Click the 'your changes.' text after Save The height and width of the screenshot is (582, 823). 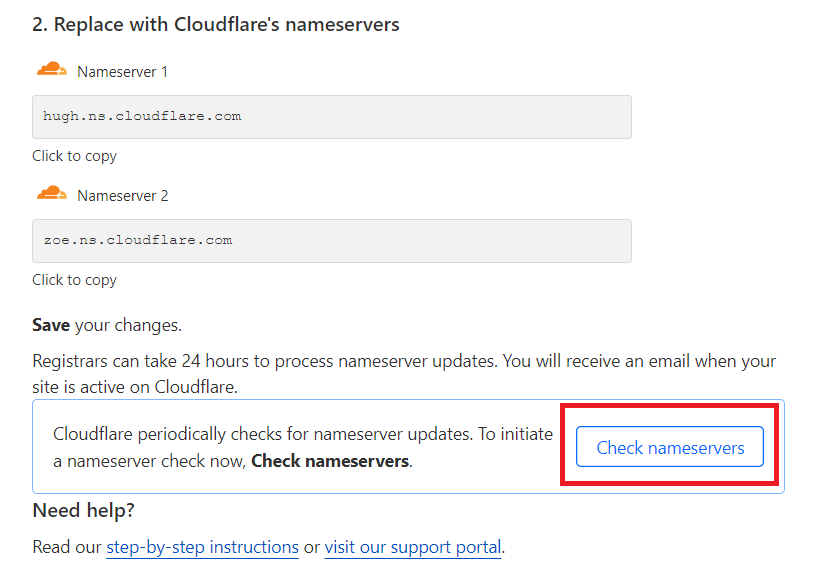pos(128,326)
